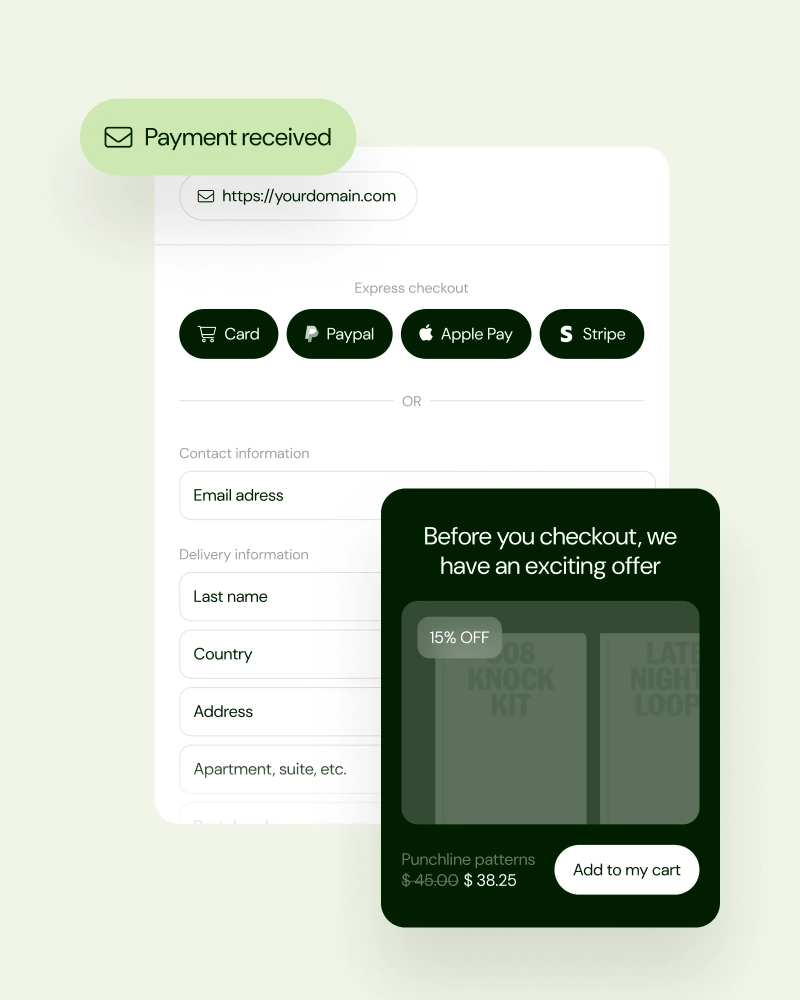This screenshot has height=1000, width=800.
Task: Choose Stripe express checkout
Action: tap(591, 334)
